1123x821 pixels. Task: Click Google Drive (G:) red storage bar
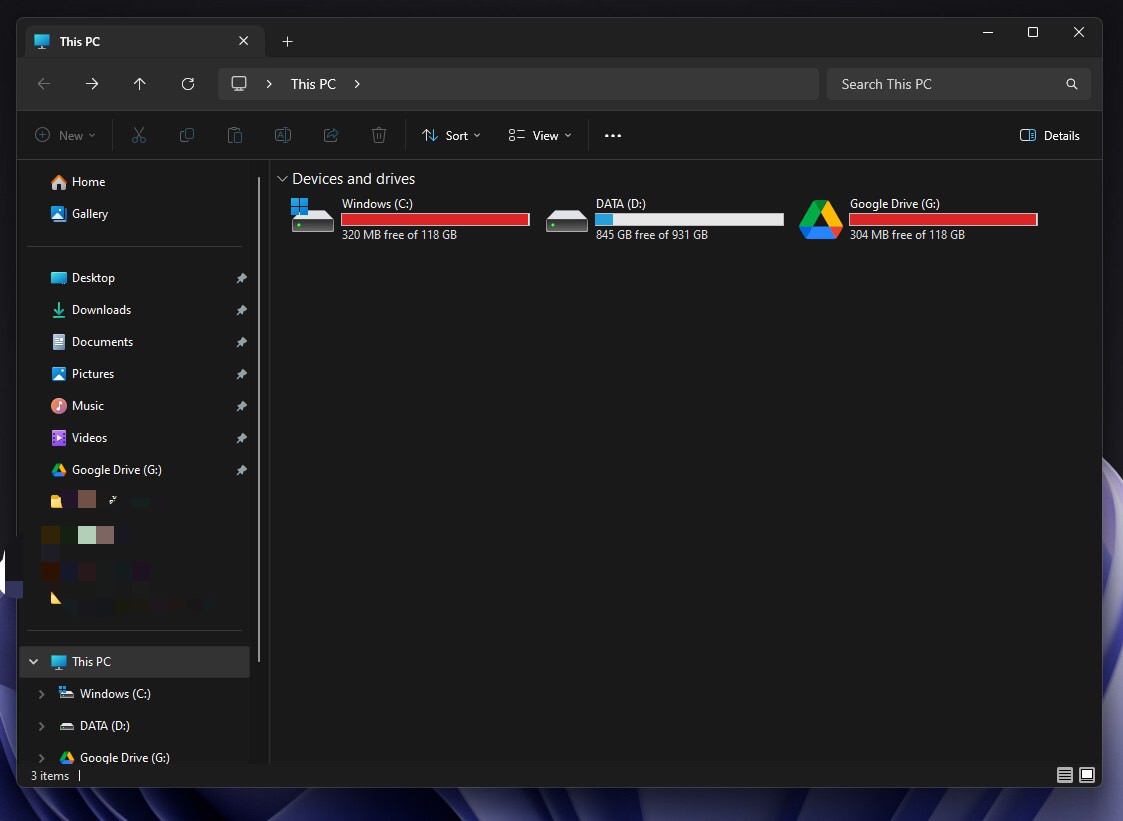pyautogui.click(x=943, y=219)
